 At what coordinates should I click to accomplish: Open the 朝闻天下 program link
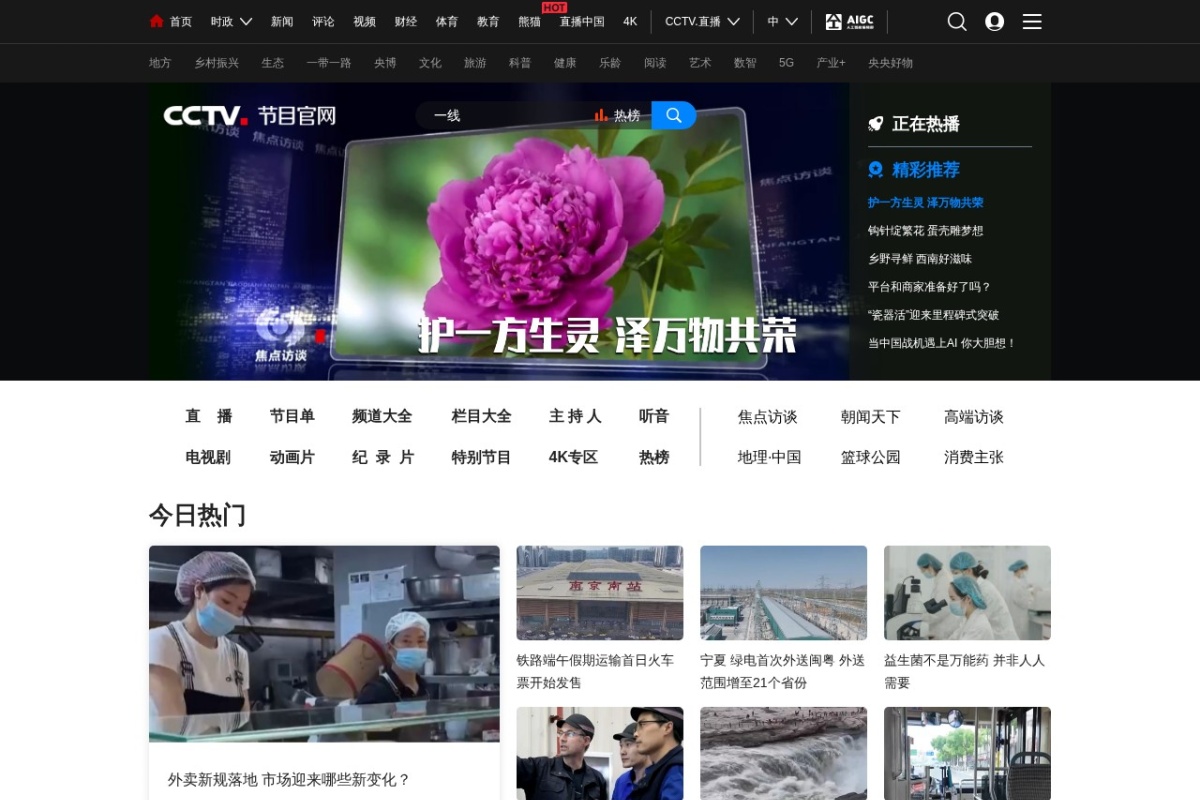(x=871, y=417)
